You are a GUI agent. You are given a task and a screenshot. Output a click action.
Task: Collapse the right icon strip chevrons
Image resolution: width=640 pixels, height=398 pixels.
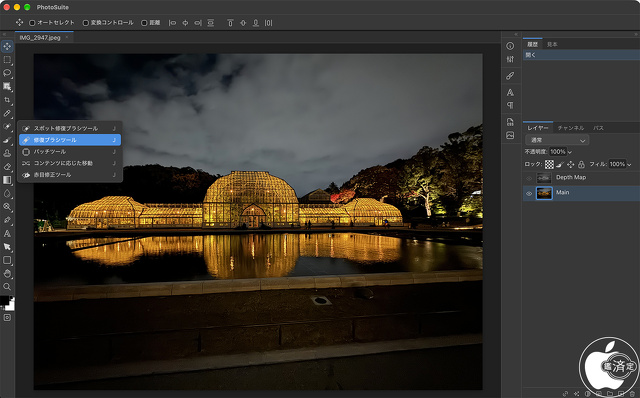(516, 34)
